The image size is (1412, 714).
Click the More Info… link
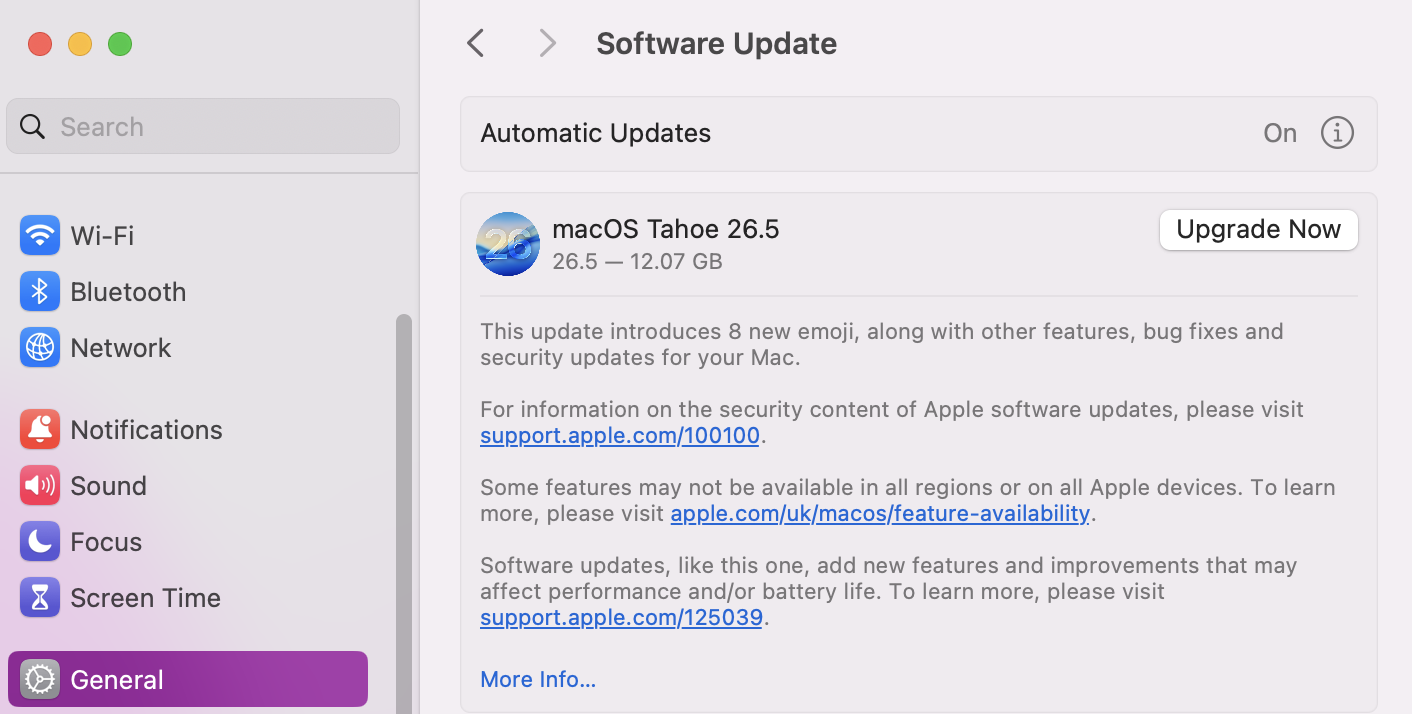[x=538, y=680]
